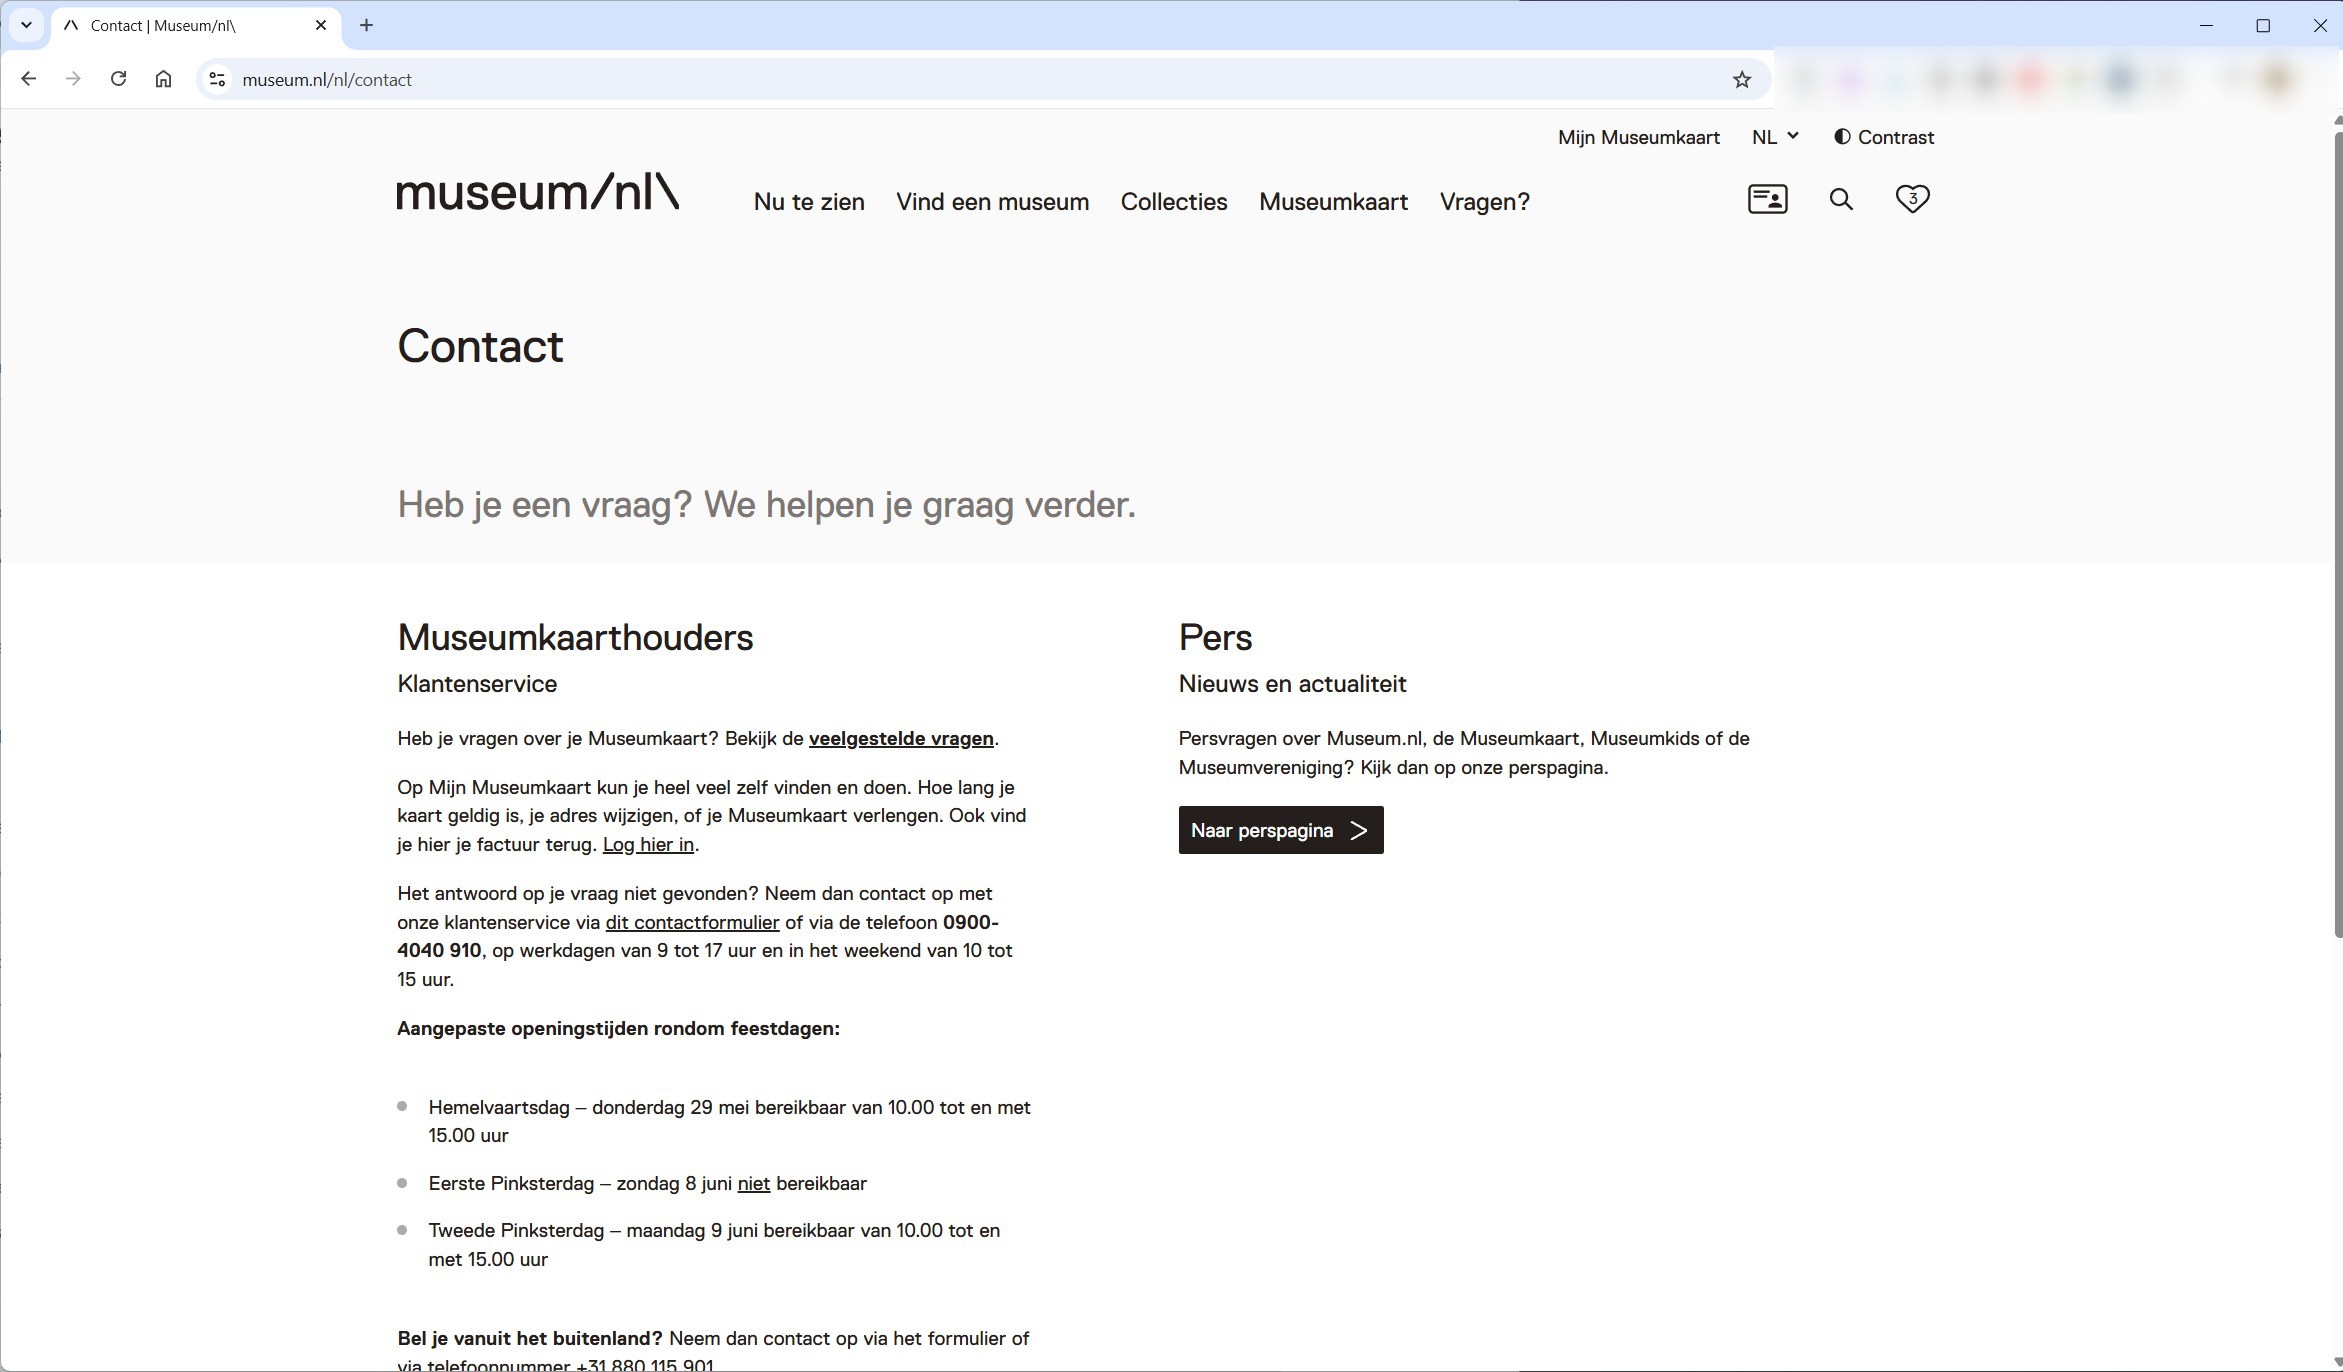The width and height of the screenshot is (2343, 1372).
Task: Click the Naar perspagina button
Action: coord(1280,830)
